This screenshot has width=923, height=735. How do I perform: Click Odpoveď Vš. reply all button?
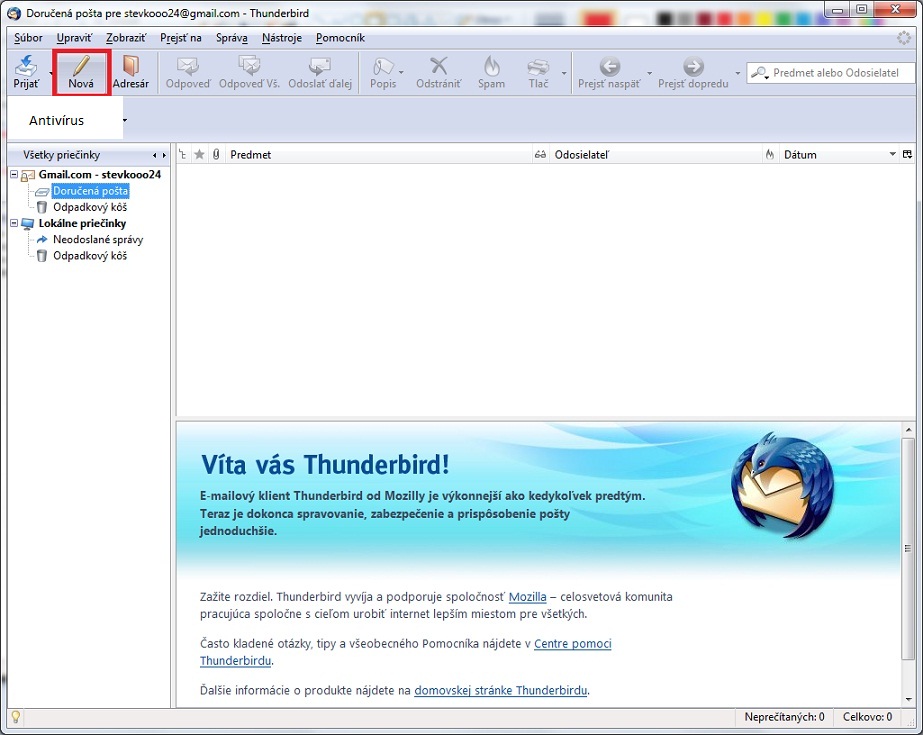coord(249,72)
